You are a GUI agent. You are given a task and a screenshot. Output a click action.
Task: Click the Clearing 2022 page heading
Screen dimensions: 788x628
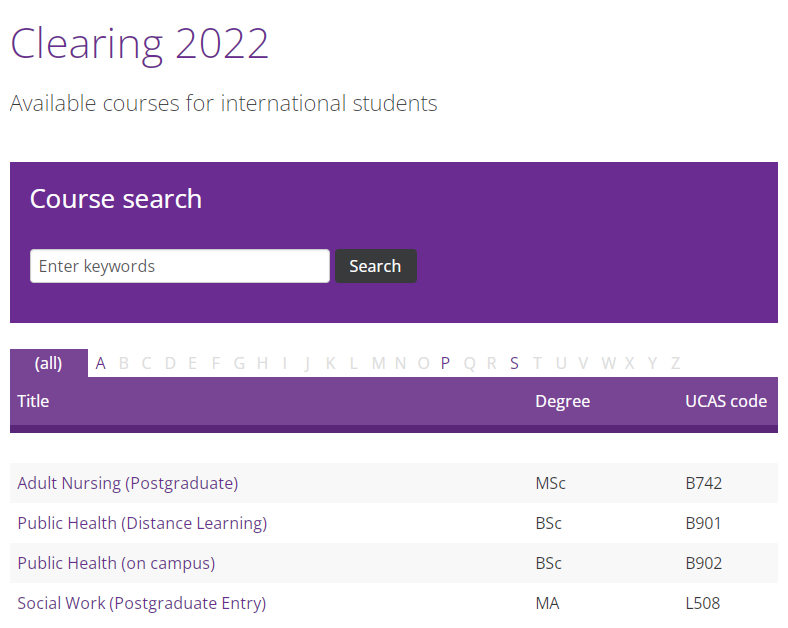[x=139, y=44]
